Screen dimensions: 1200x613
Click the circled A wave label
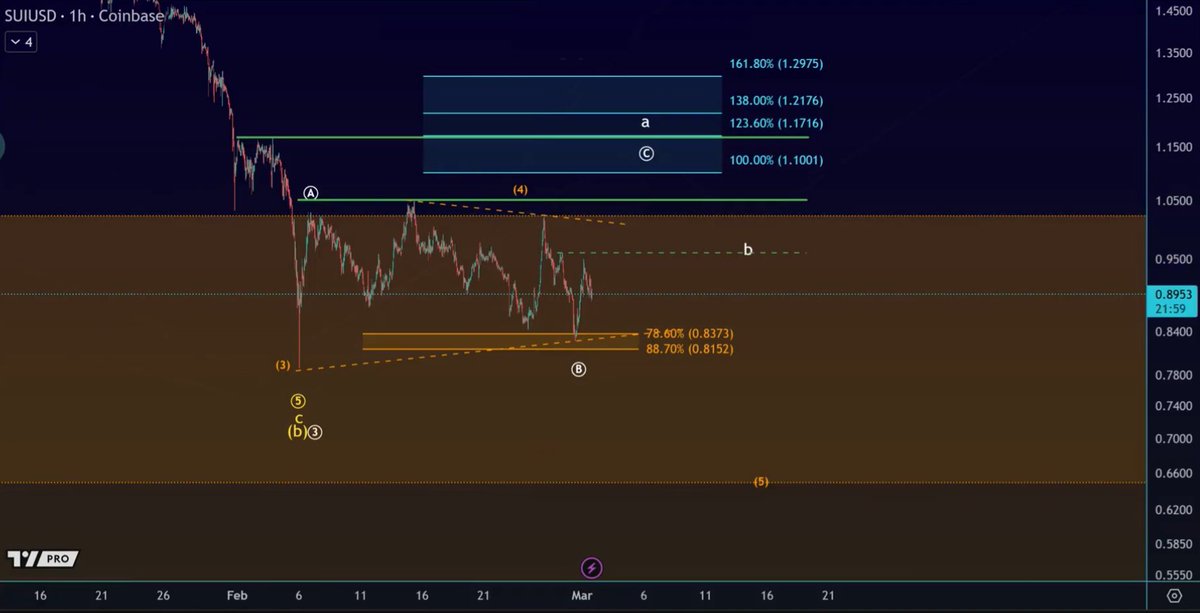tap(311, 193)
